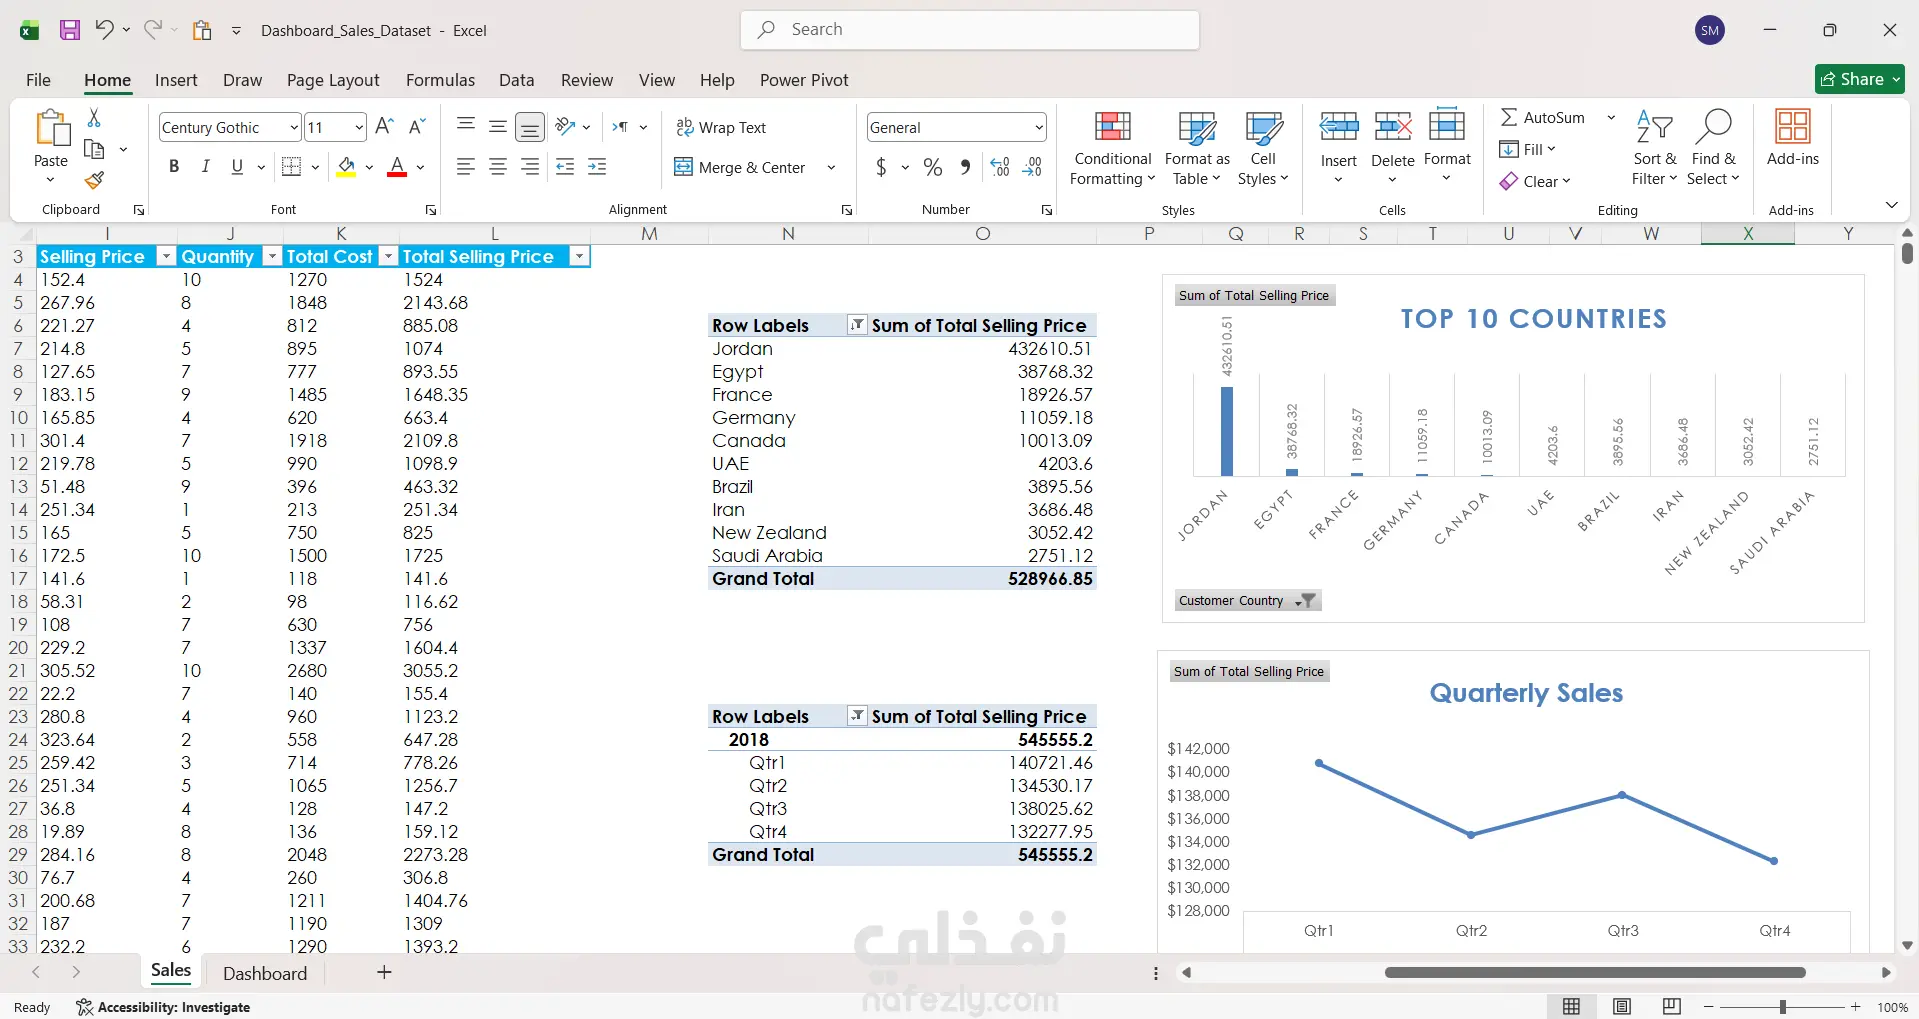The width and height of the screenshot is (1919, 1019).
Task: Click the Paste clipboard icon
Action: point(51,129)
